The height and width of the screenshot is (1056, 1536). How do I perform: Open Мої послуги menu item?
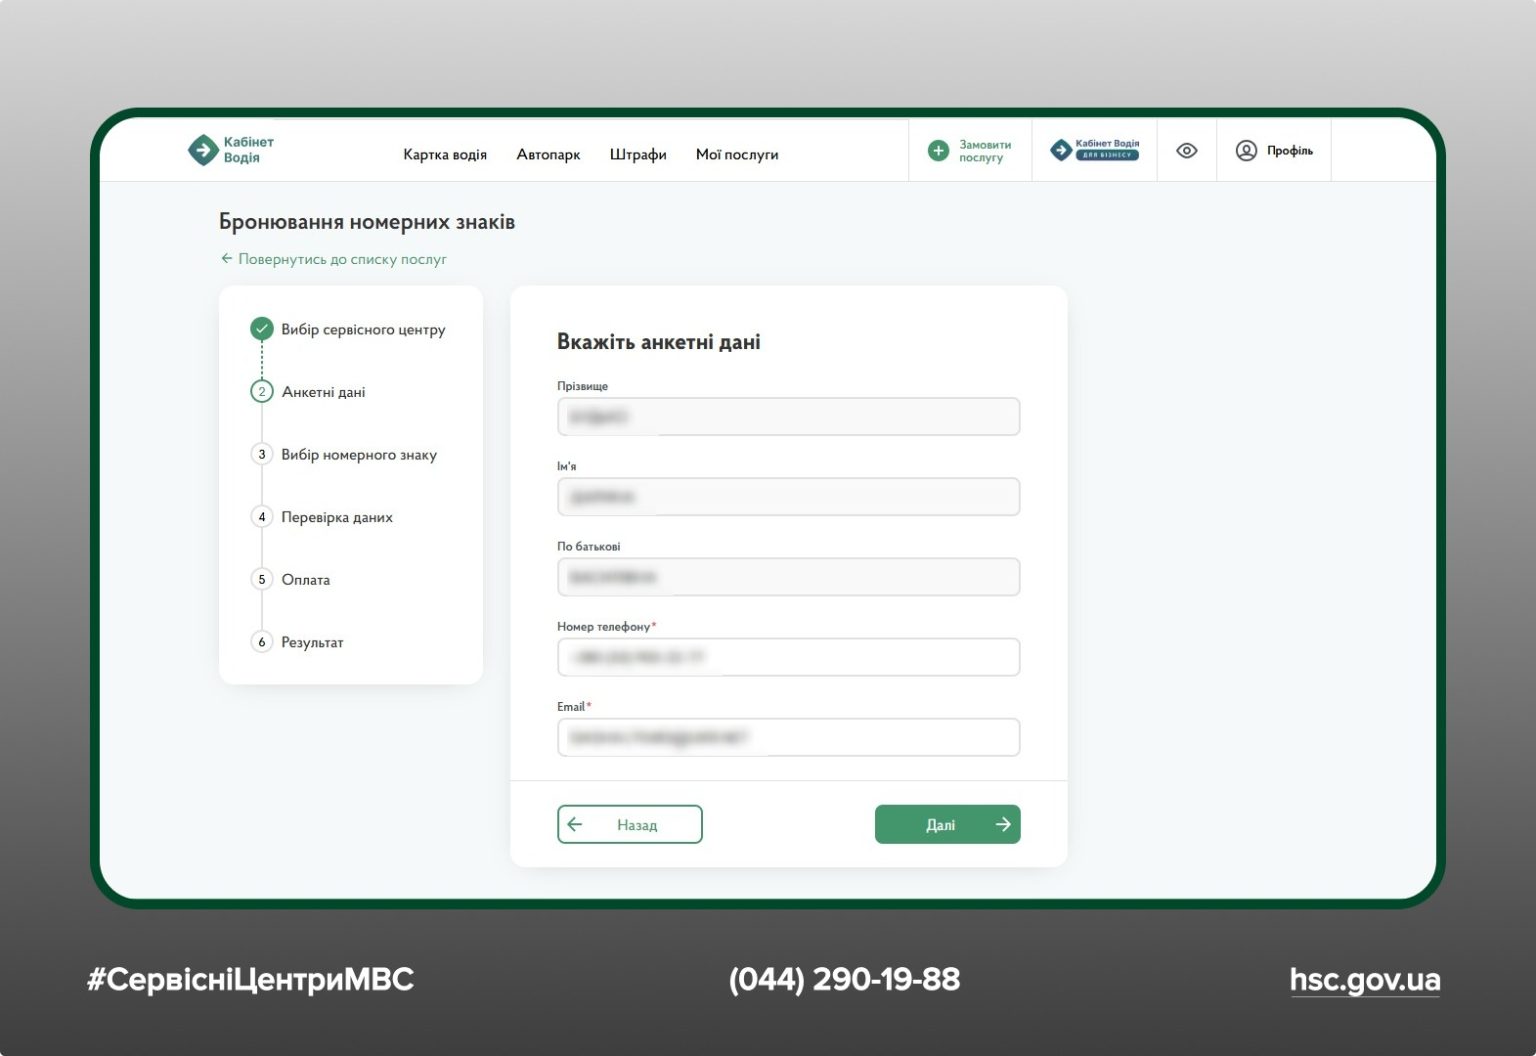point(737,155)
